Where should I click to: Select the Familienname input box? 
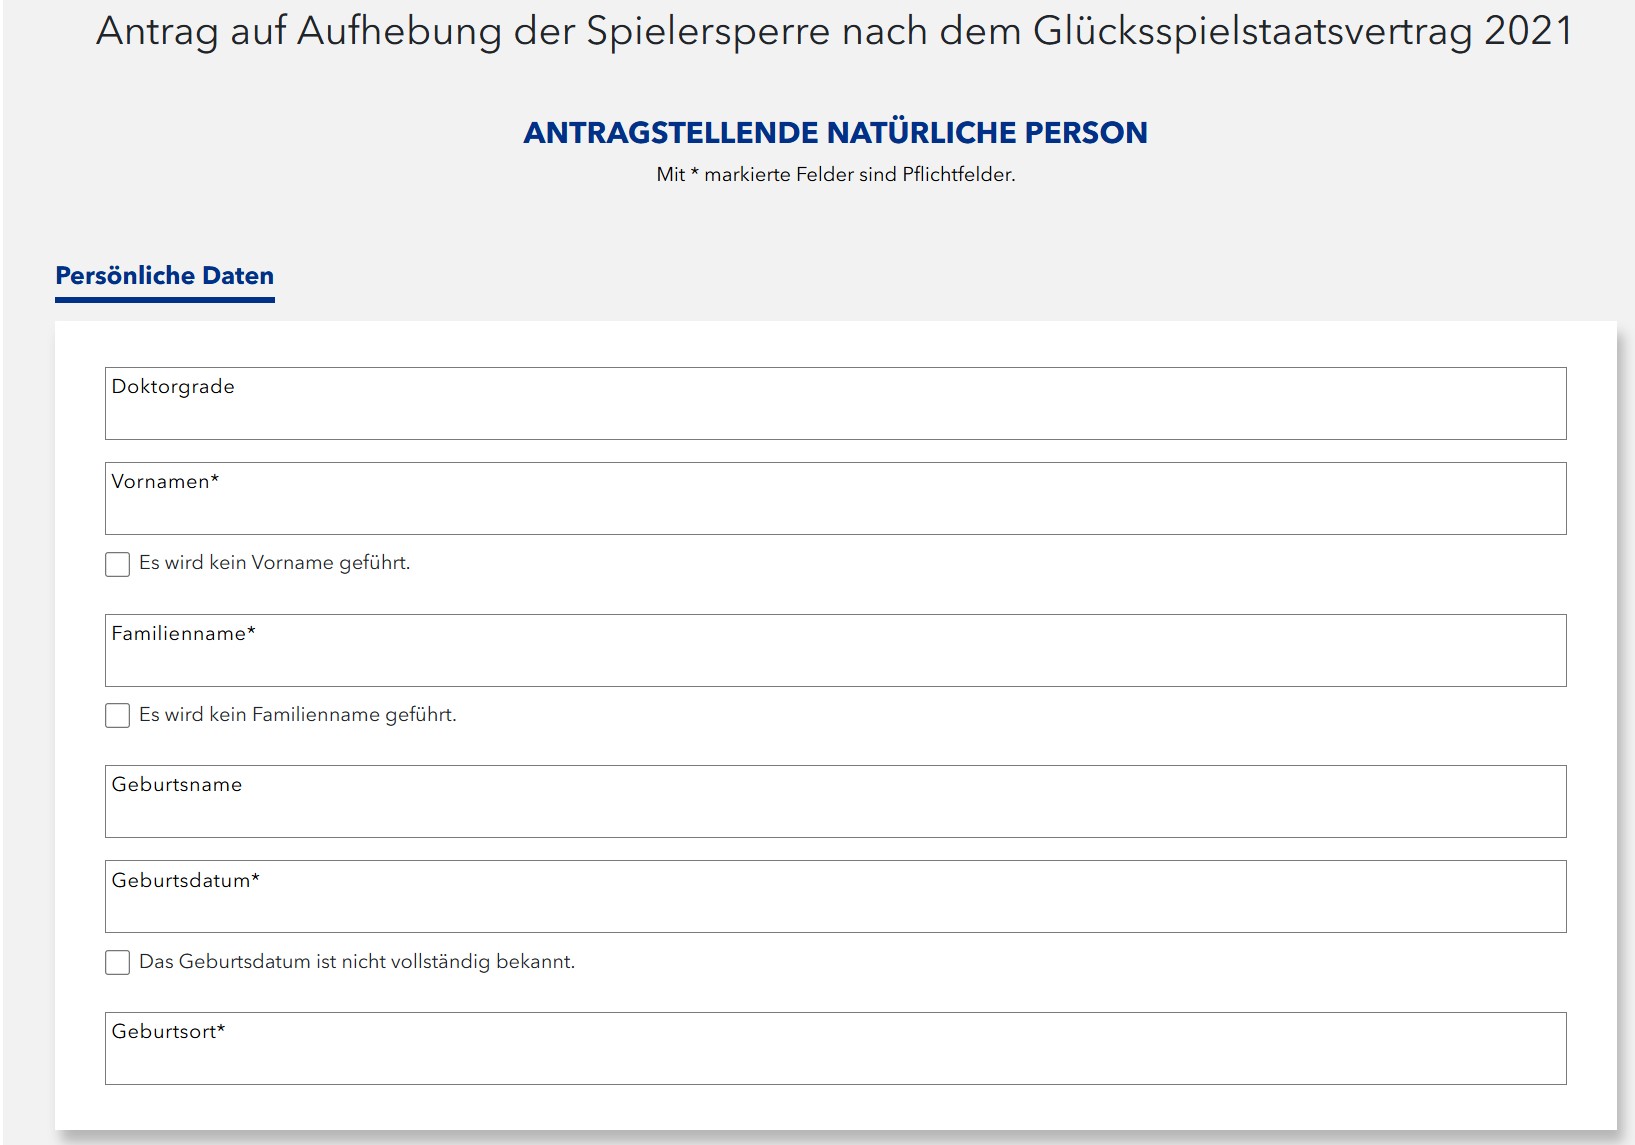click(x=835, y=659)
